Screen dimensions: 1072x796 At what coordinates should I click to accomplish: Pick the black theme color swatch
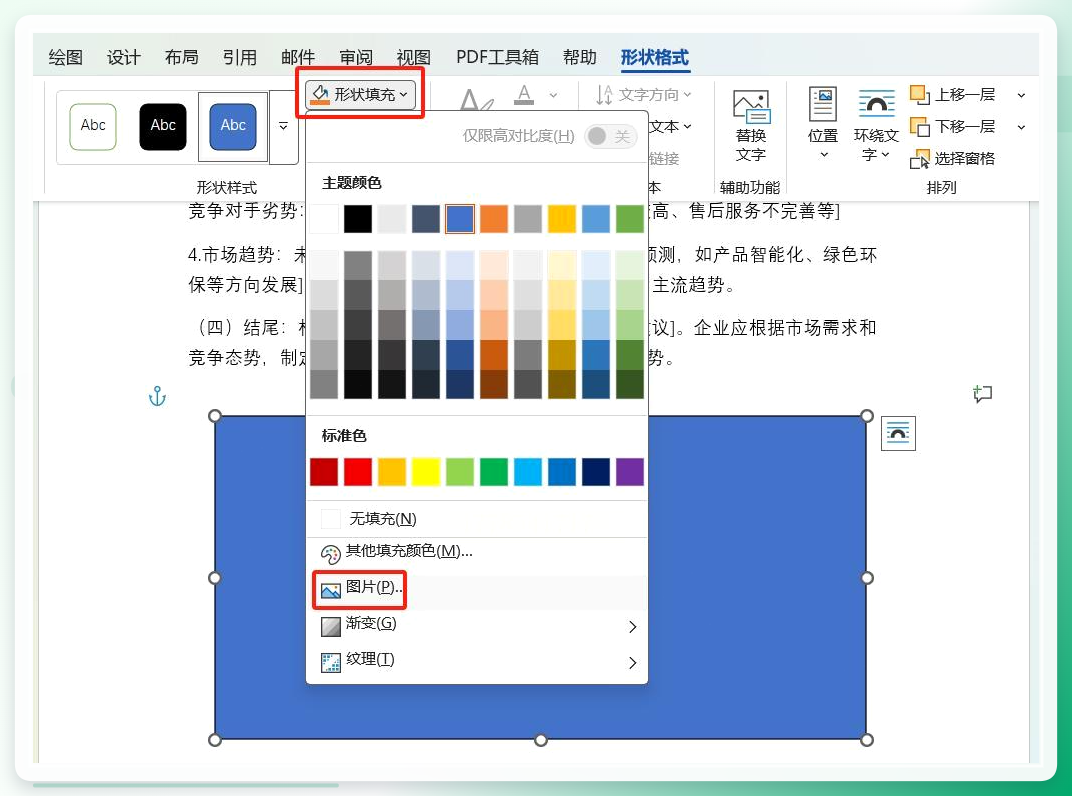point(358,219)
